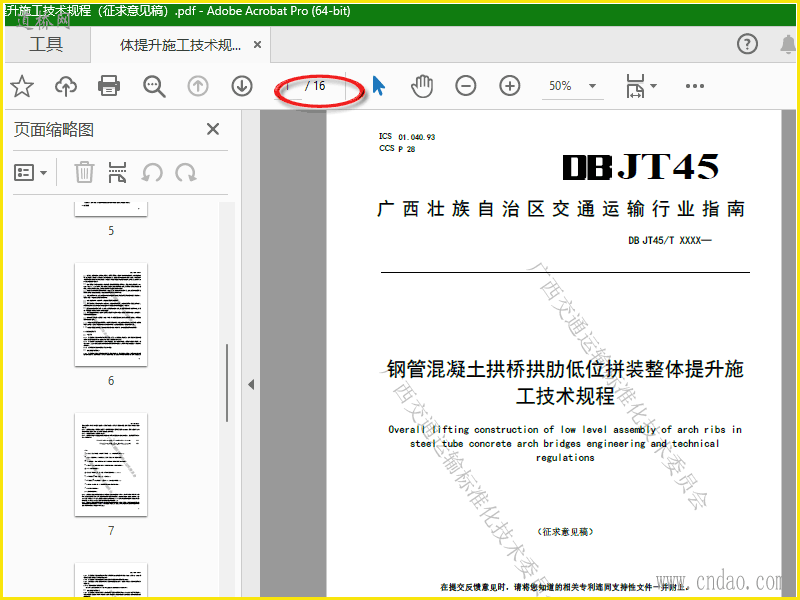800x600 pixels.
Task: Click the fit page width icon
Action: 635,86
